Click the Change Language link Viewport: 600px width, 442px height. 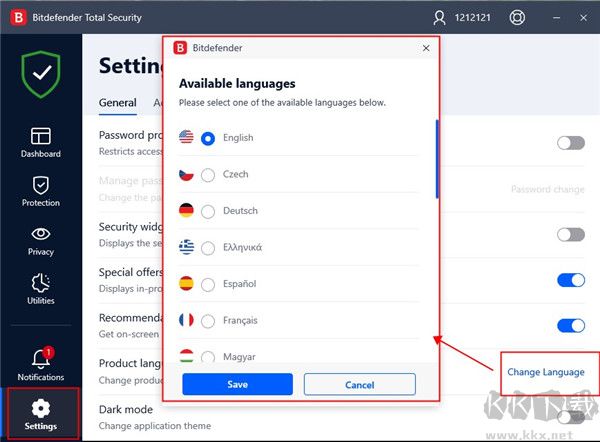[x=546, y=372]
